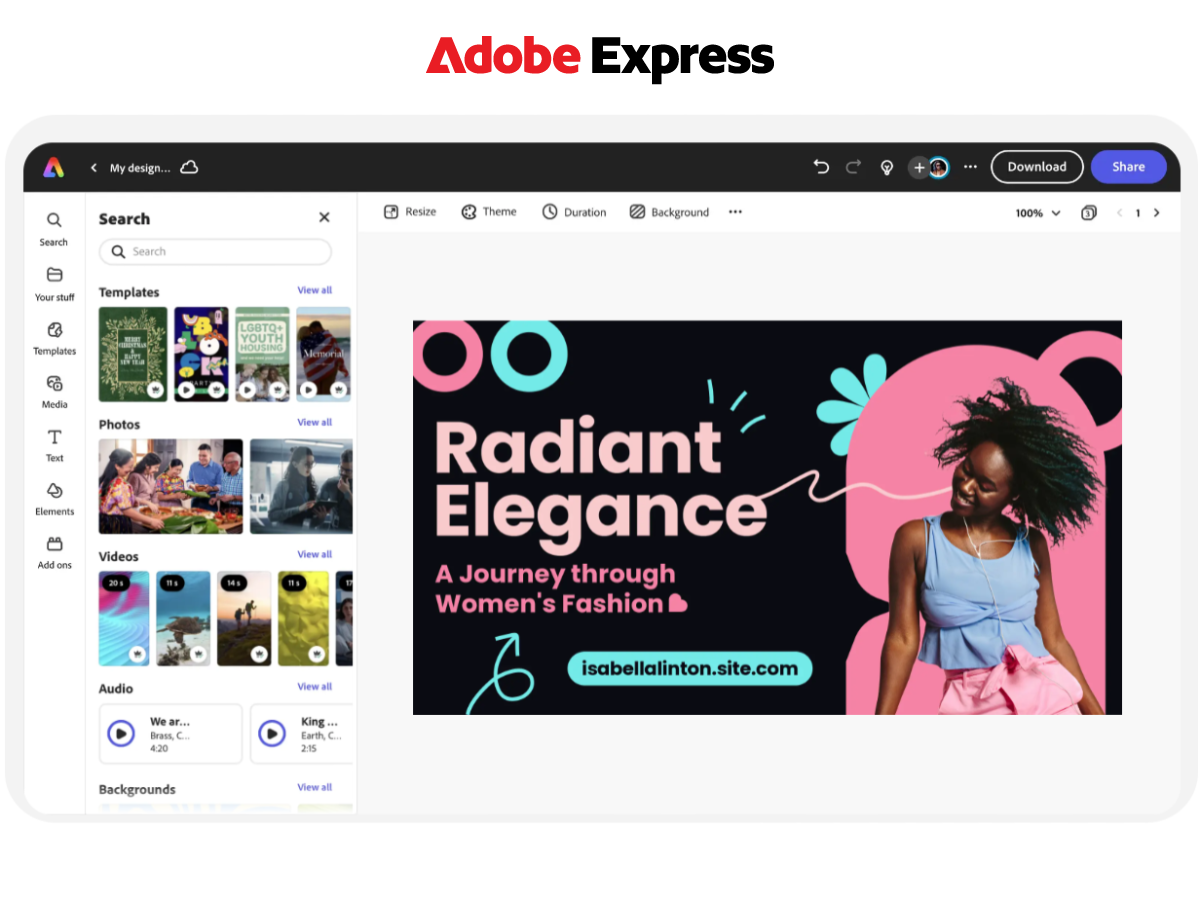Open the Theme option

click(x=489, y=212)
